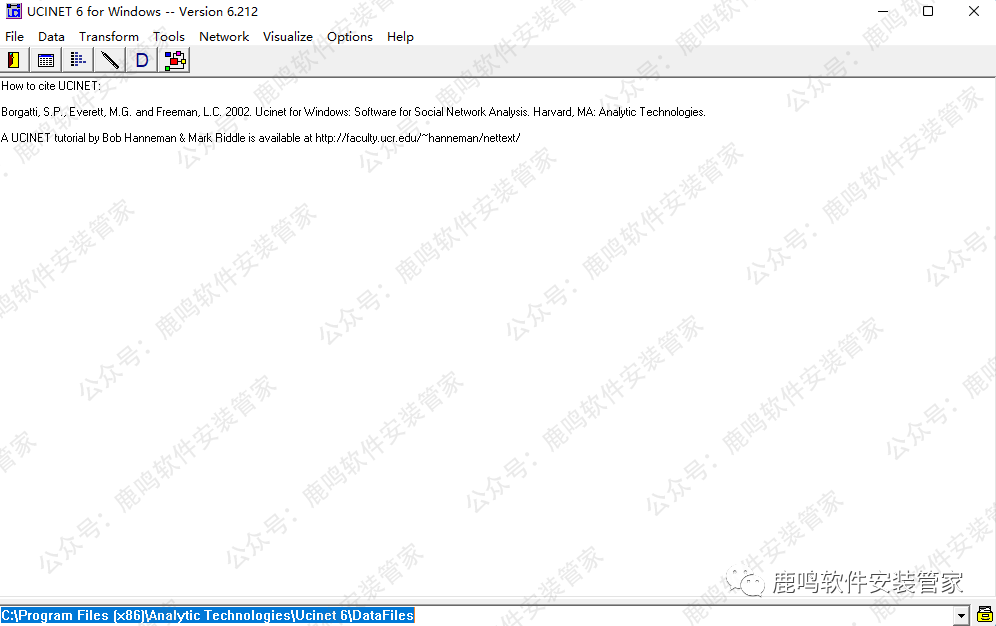
Task: Open the Transform menu
Action: [109, 37]
